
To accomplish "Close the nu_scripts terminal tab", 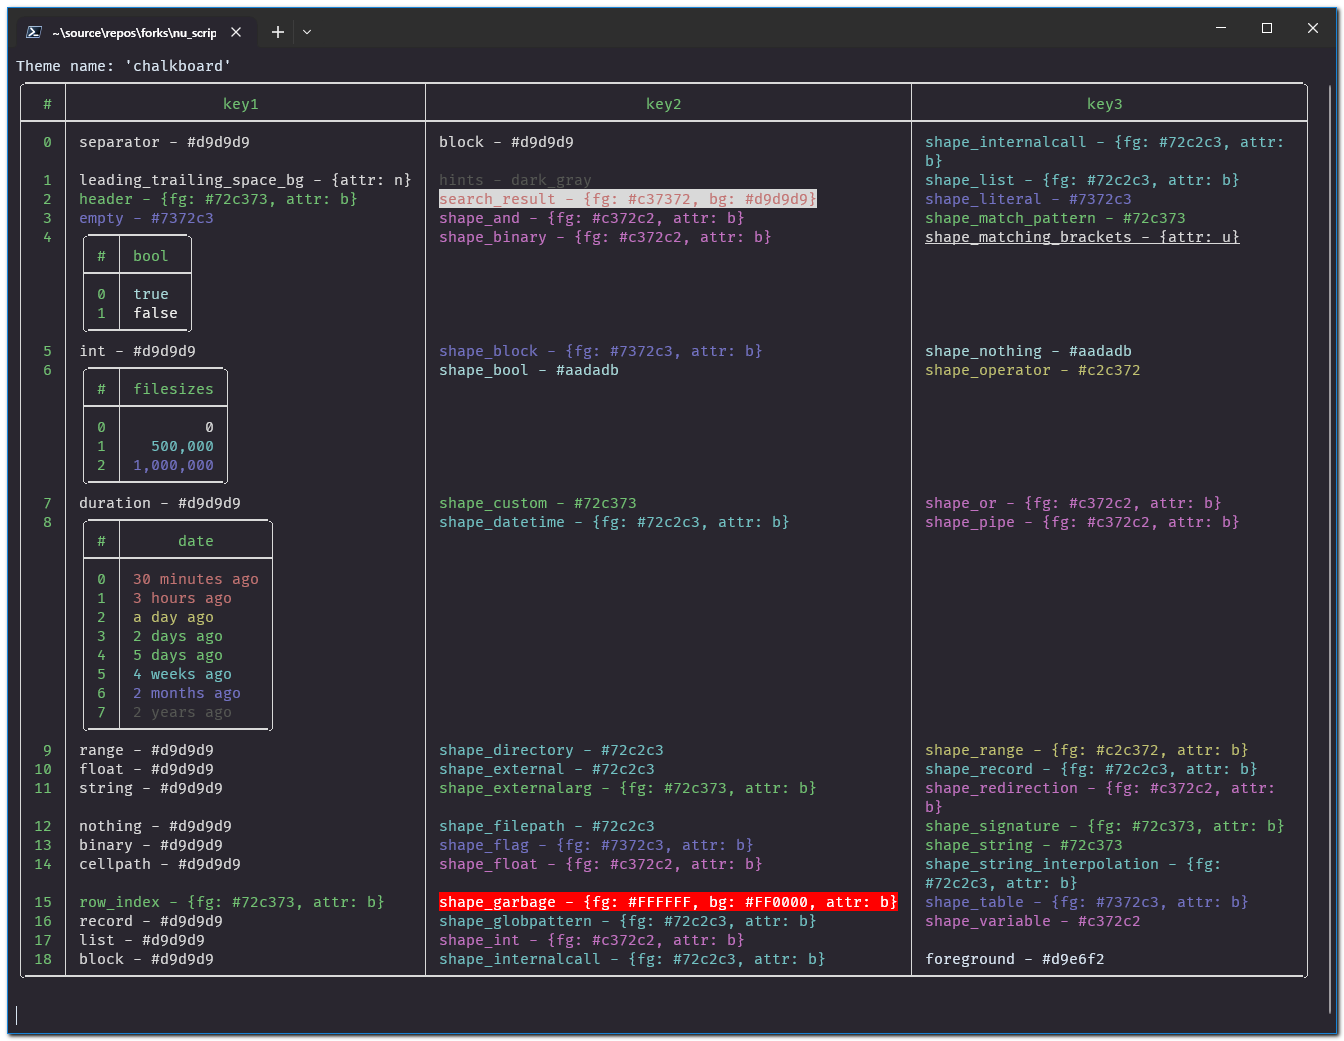I will click(x=236, y=32).
